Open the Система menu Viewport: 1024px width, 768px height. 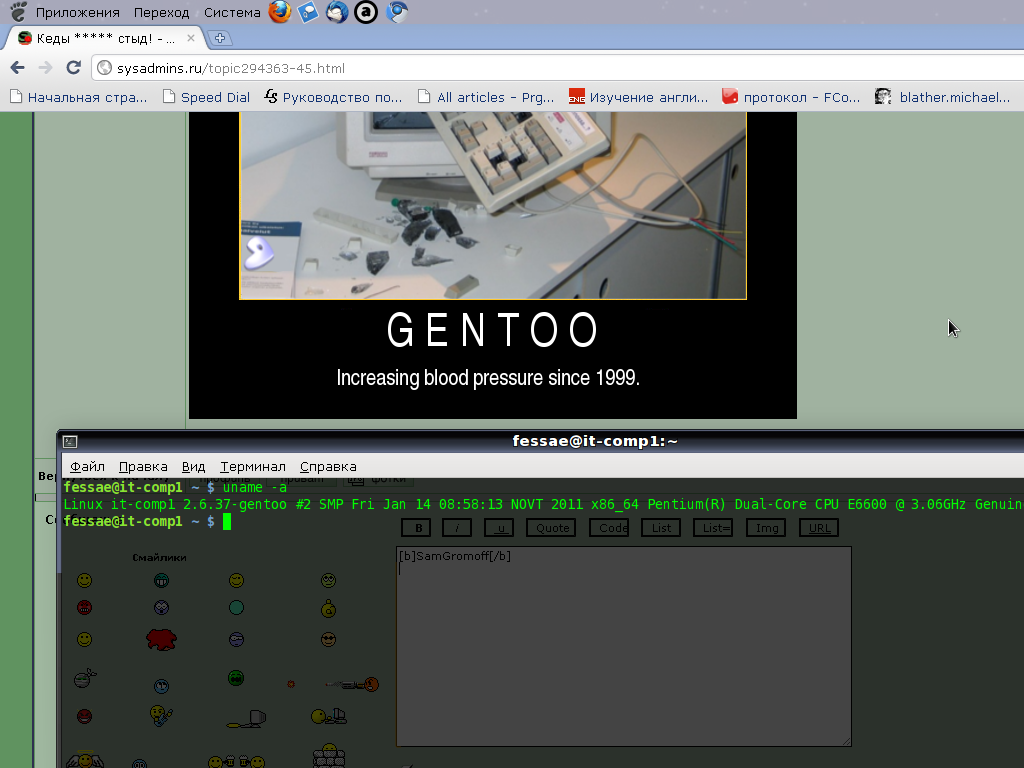(232, 12)
